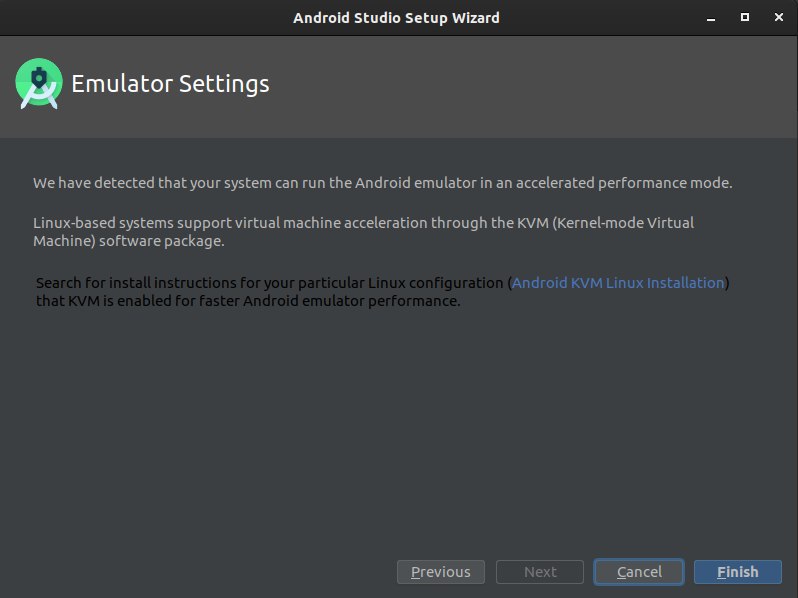This screenshot has width=798, height=598.
Task: Close the Setup Wizard window
Action: pyautogui.click(x=779, y=17)
